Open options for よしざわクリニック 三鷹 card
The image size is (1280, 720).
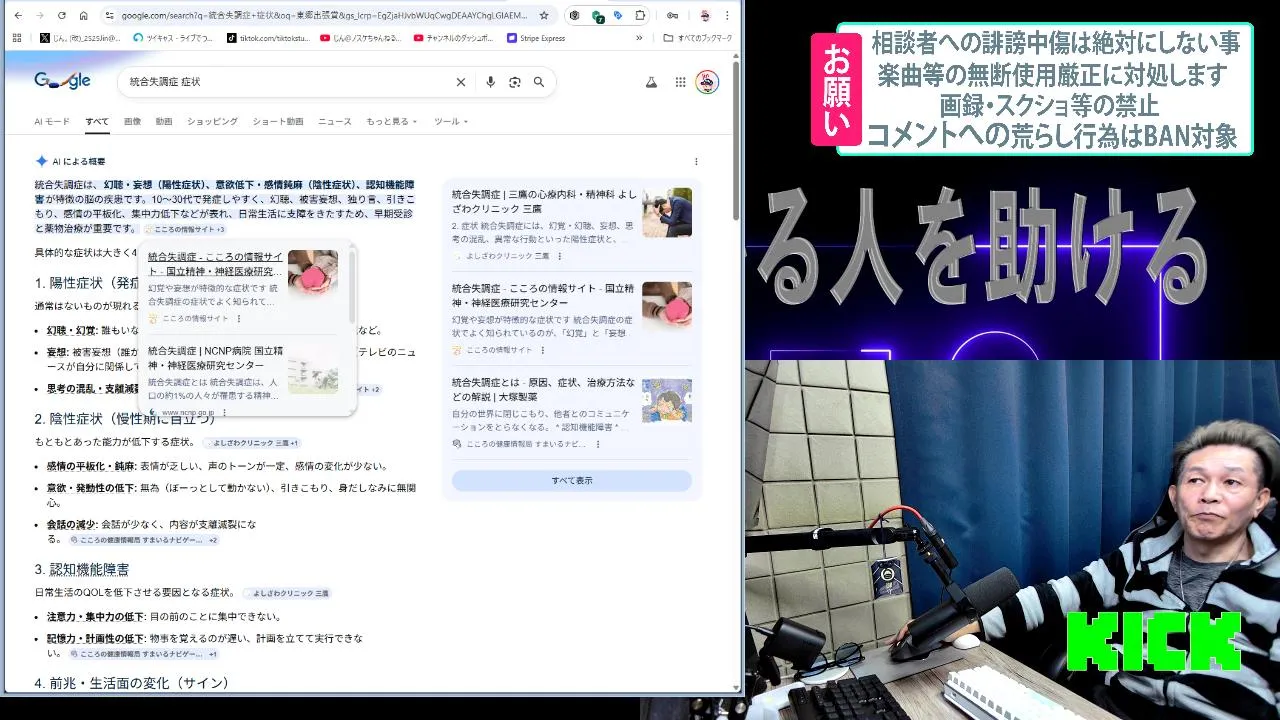click(x=559, y=256)
